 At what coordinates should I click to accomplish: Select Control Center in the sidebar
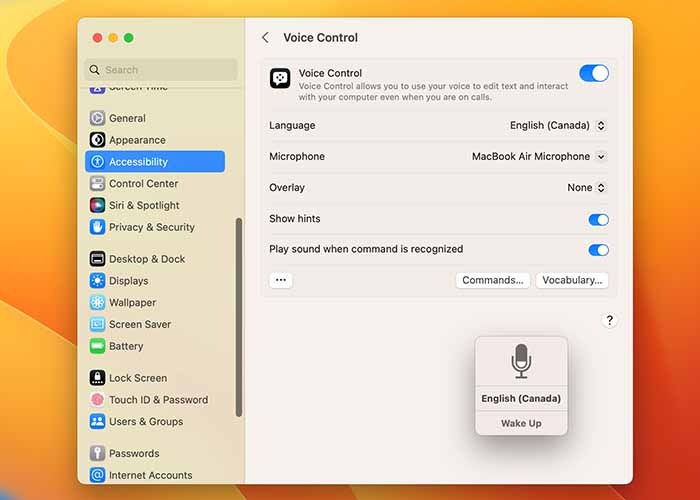[154, 183]
